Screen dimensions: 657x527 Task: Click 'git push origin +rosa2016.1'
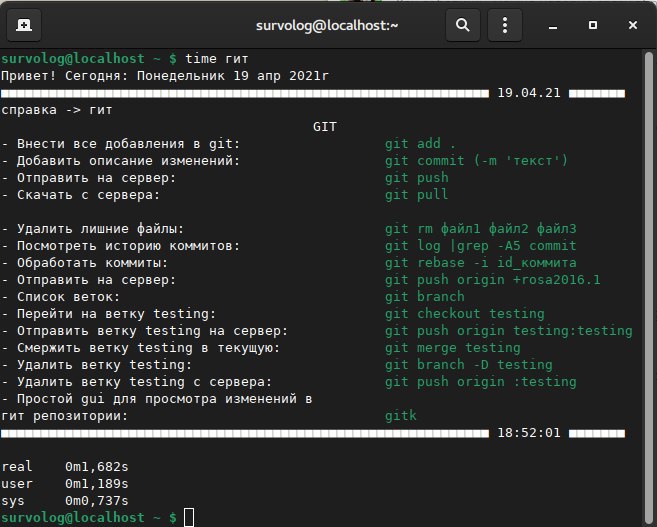click(493, 279)
